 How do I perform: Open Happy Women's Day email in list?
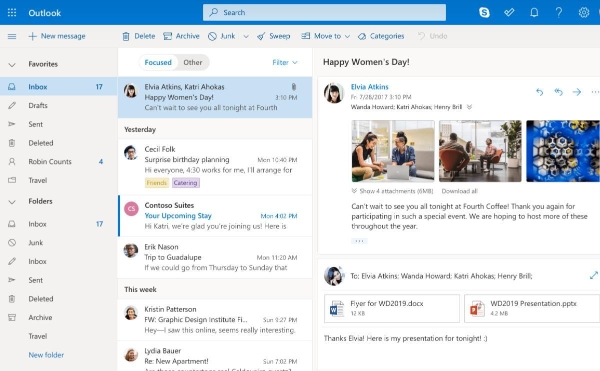(215, 97)
